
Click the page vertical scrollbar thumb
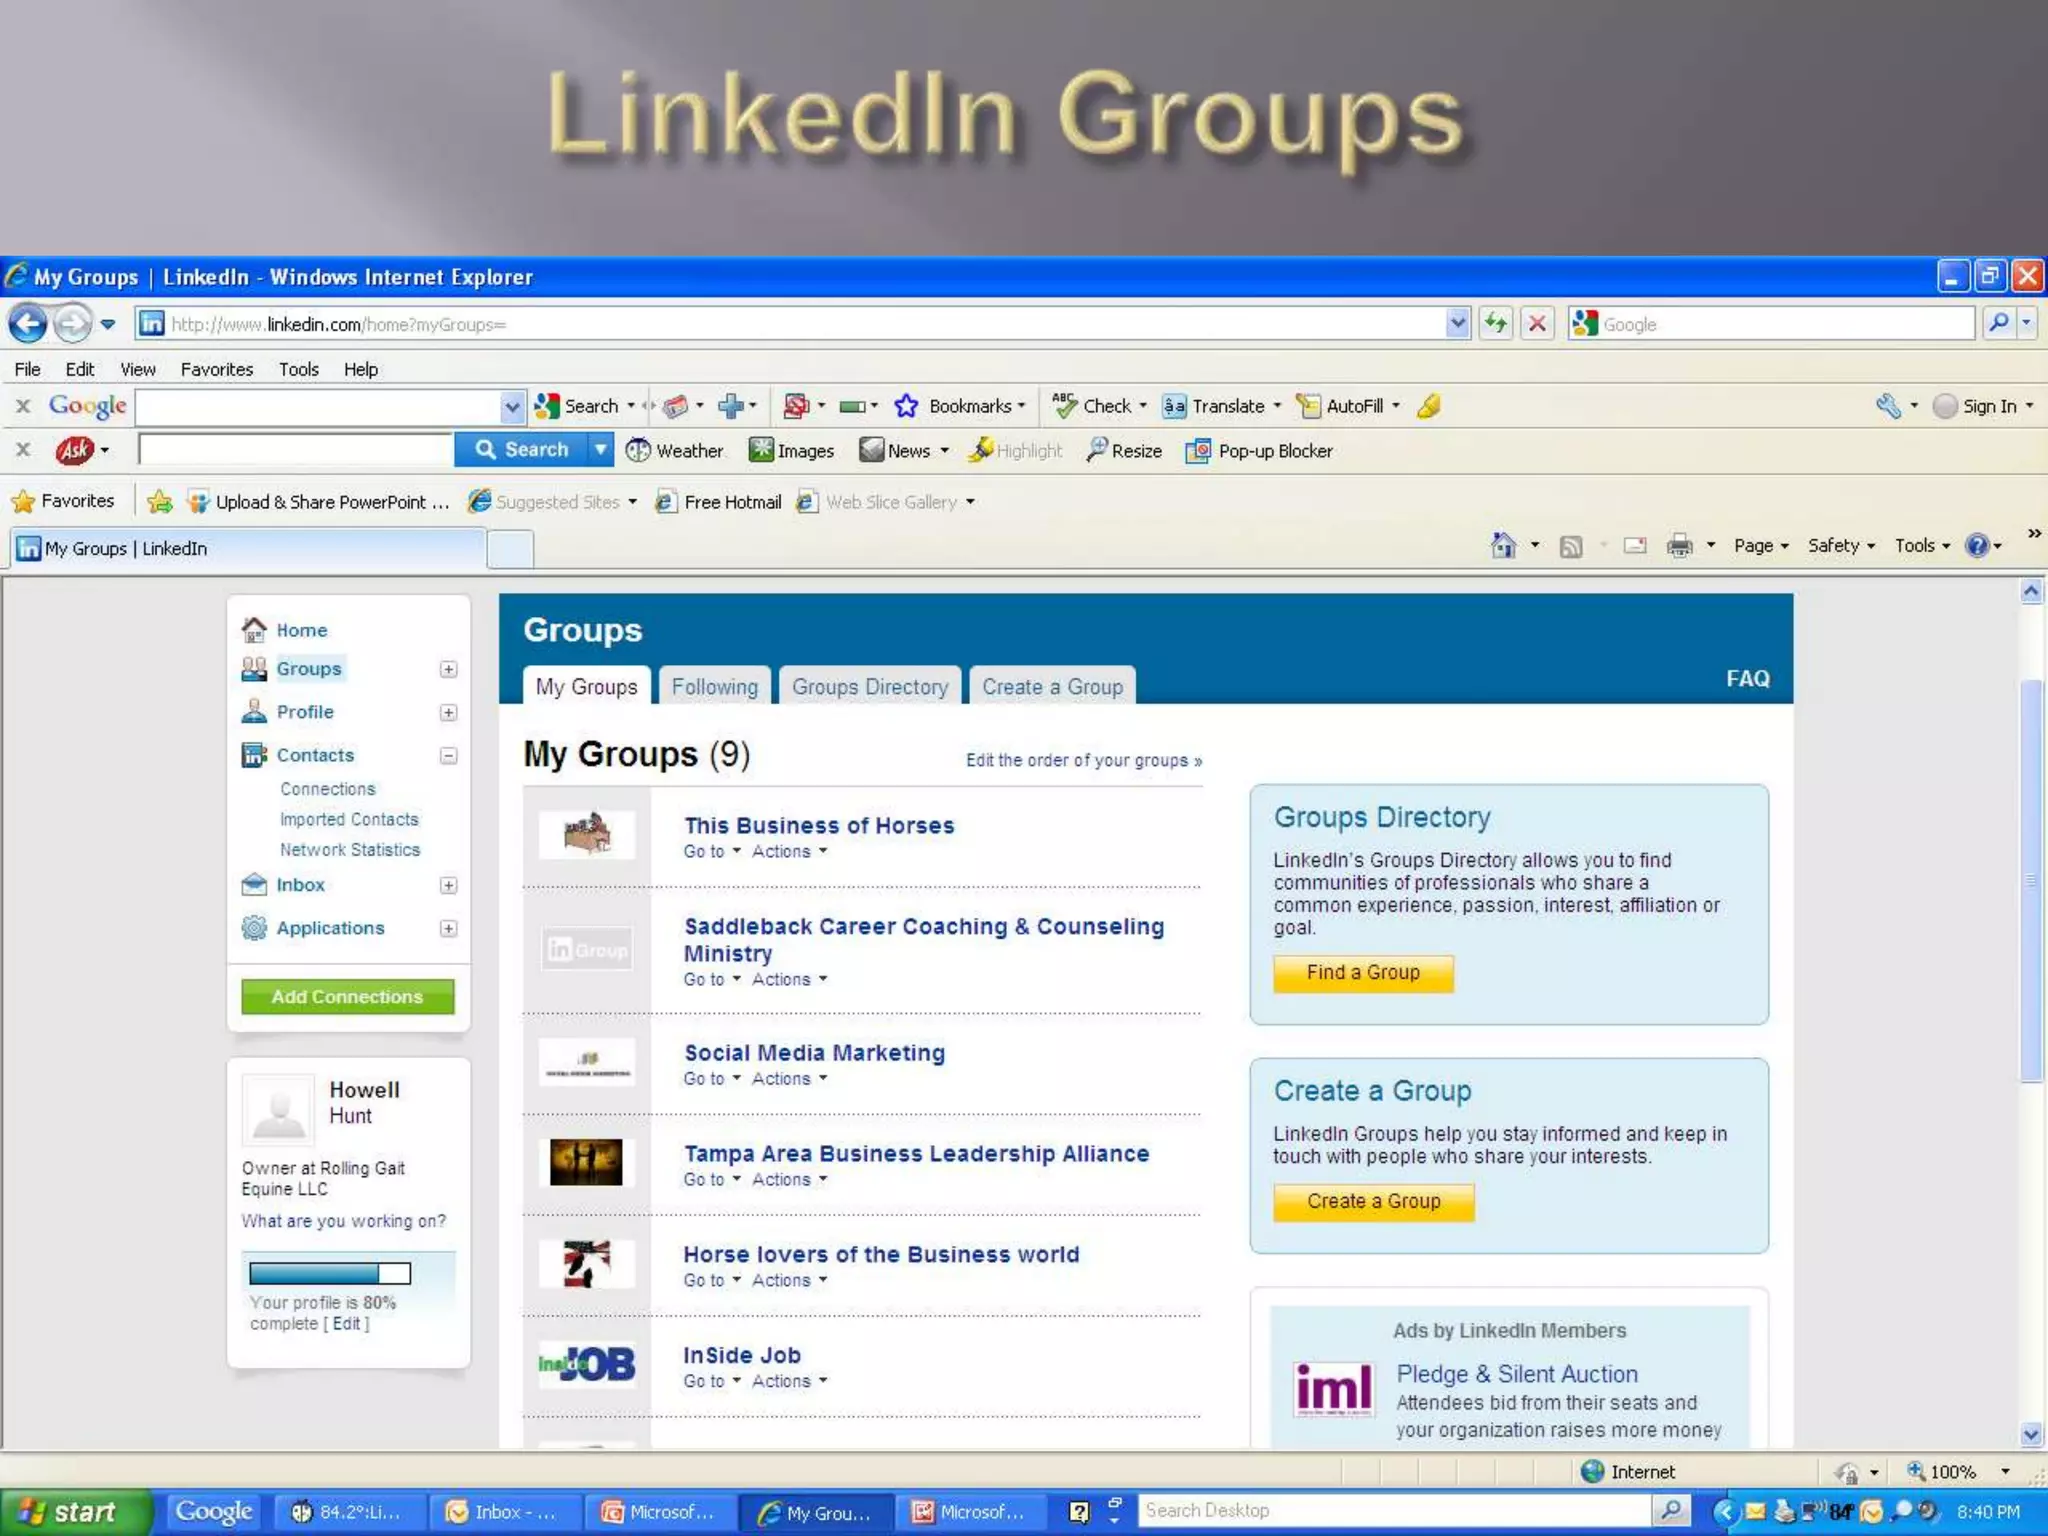(x=2030, y=880)
